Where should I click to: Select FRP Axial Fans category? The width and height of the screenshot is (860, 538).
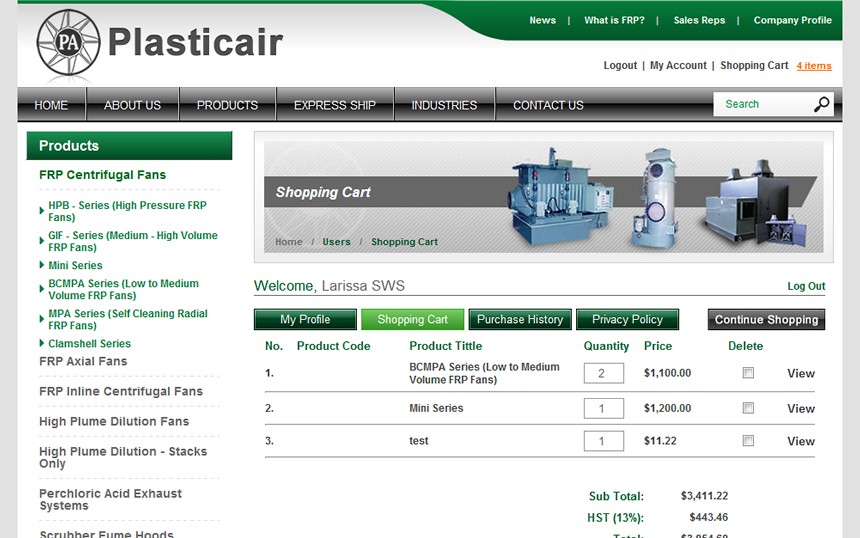[x=83, y=361]
